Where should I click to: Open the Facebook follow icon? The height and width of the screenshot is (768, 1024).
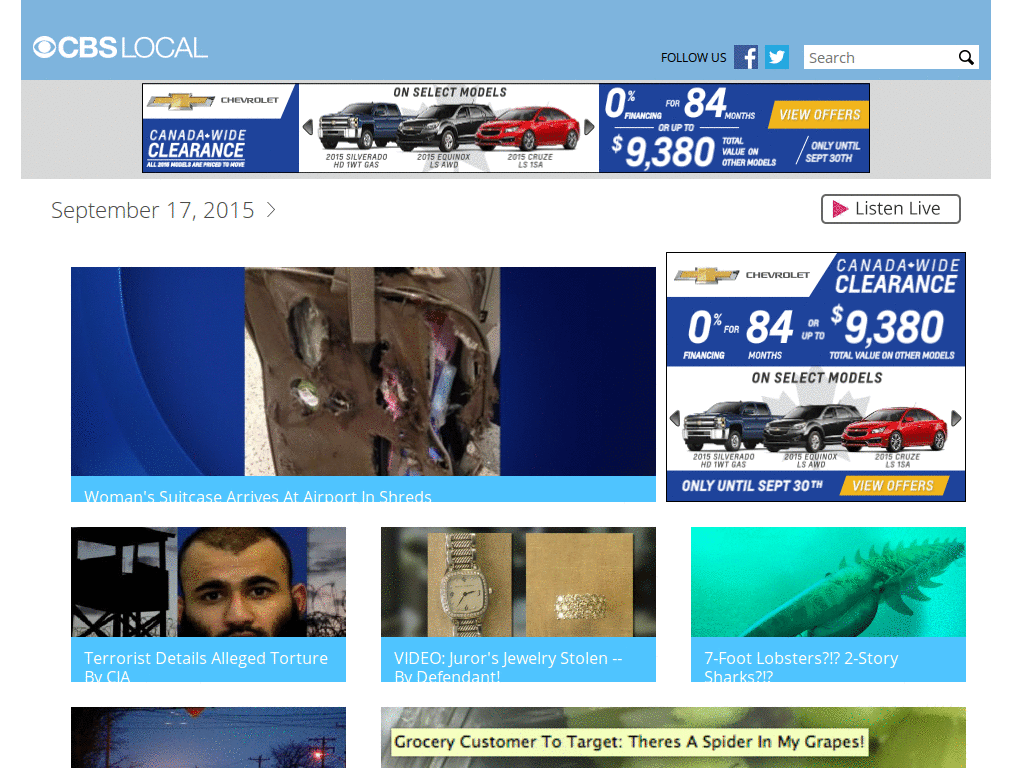tap(746, 57)
